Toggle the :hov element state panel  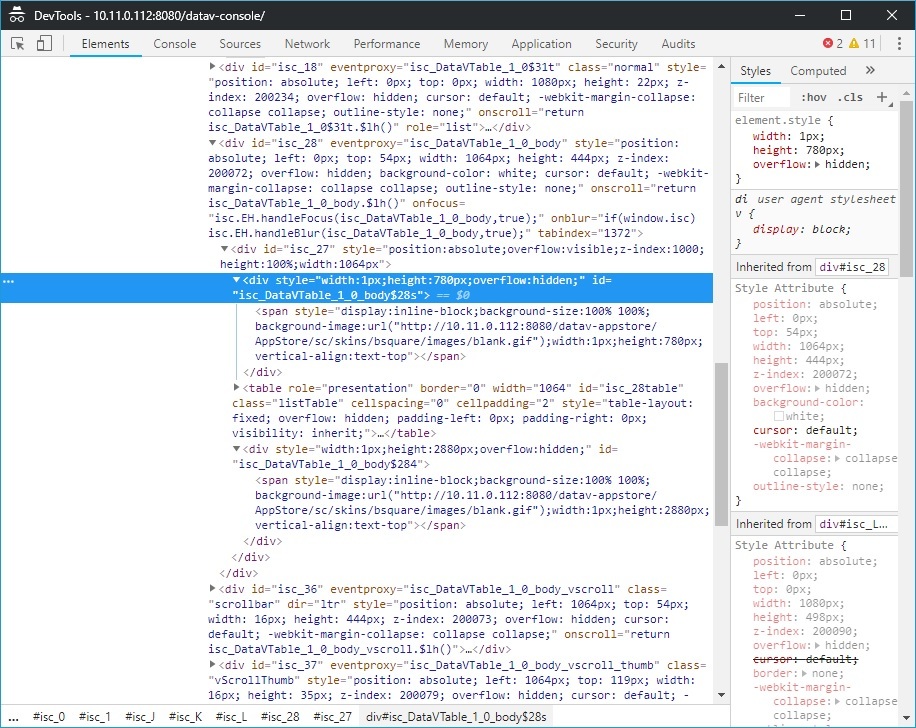[814, 98]
